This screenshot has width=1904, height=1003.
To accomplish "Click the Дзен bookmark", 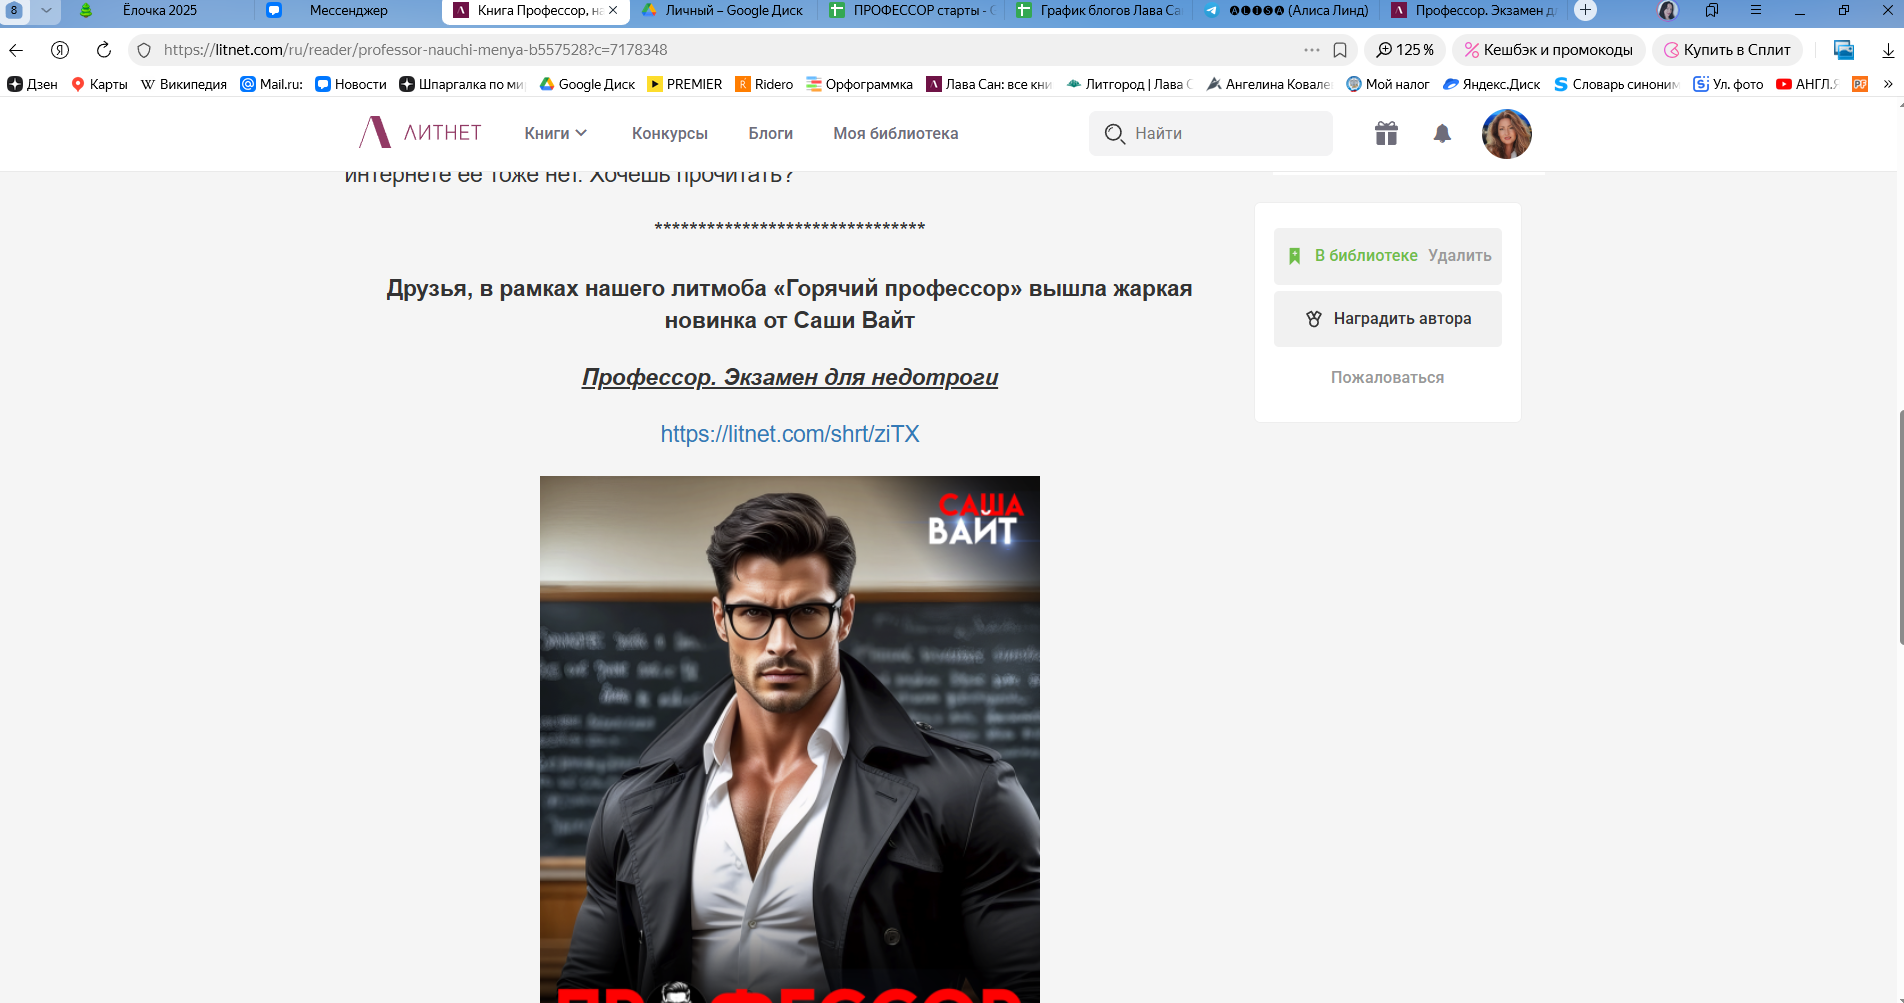I will (33, 84).
